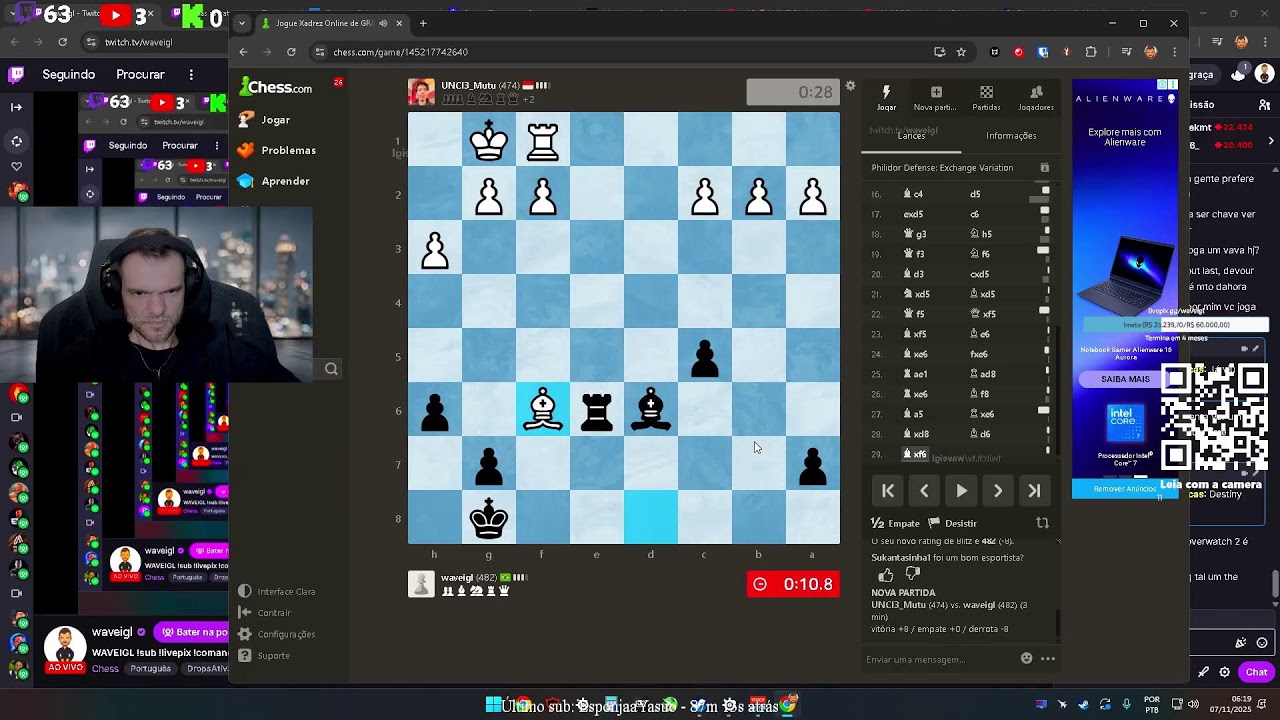Close the Jogue Xadrez Online tab
The image size is (1280, 720).
click(x=399, y=23)
